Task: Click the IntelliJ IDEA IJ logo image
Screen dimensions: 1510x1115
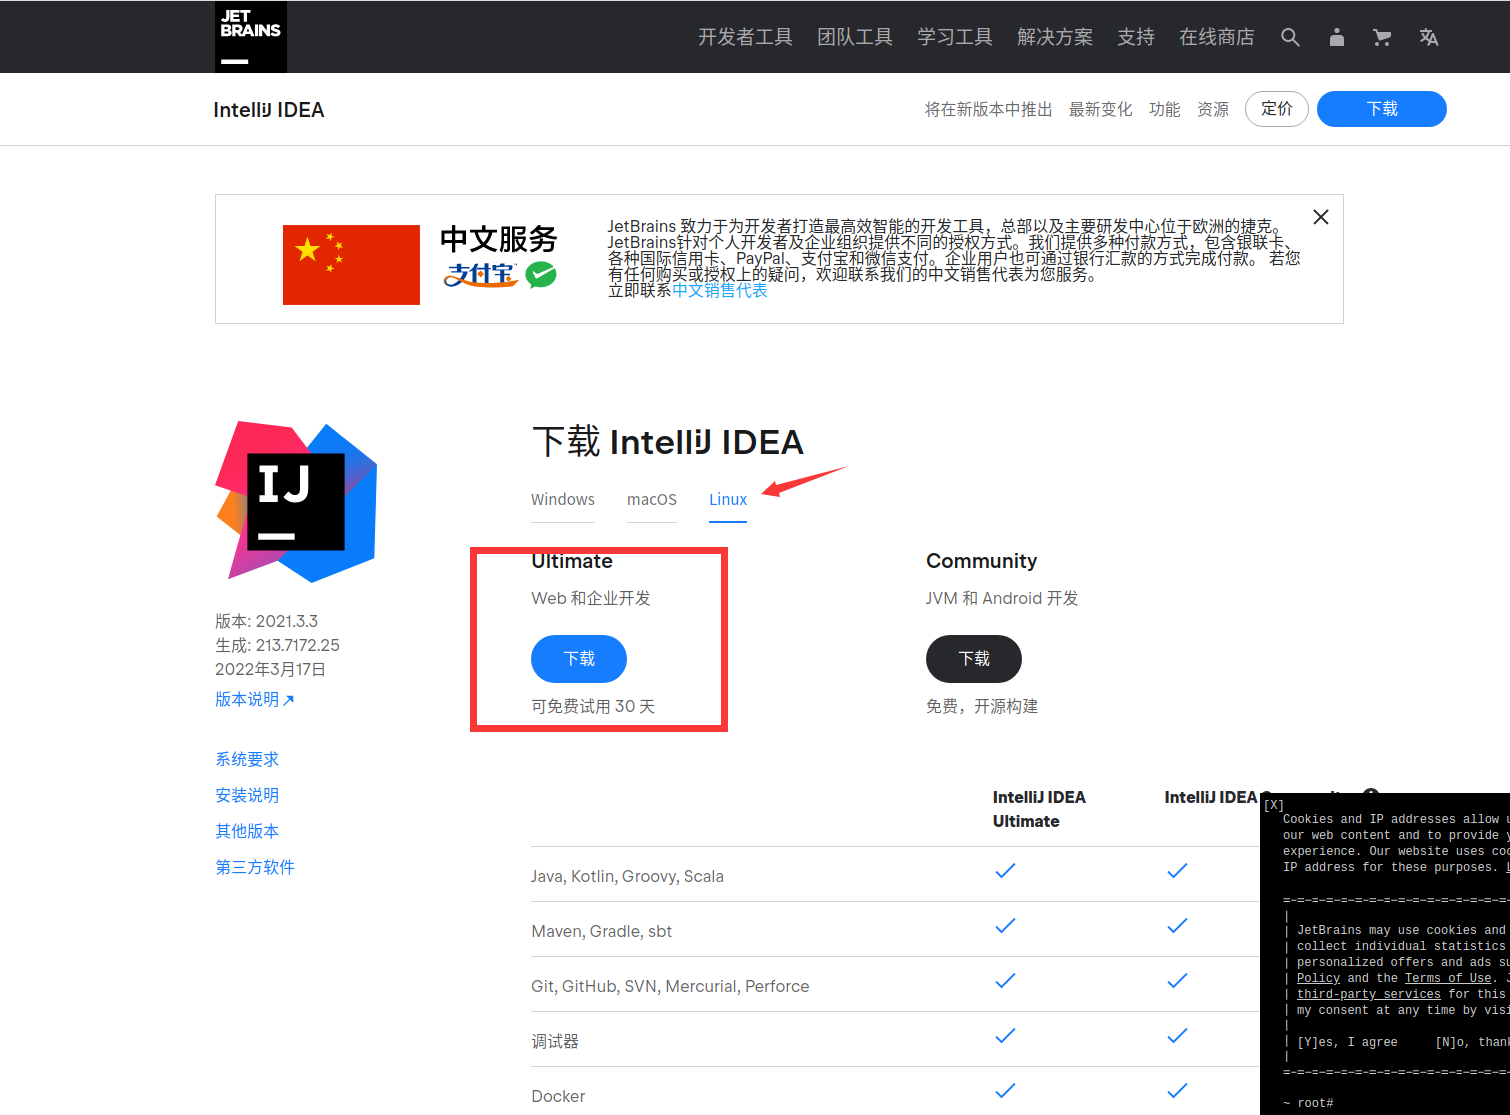Action: click(296, 501)
